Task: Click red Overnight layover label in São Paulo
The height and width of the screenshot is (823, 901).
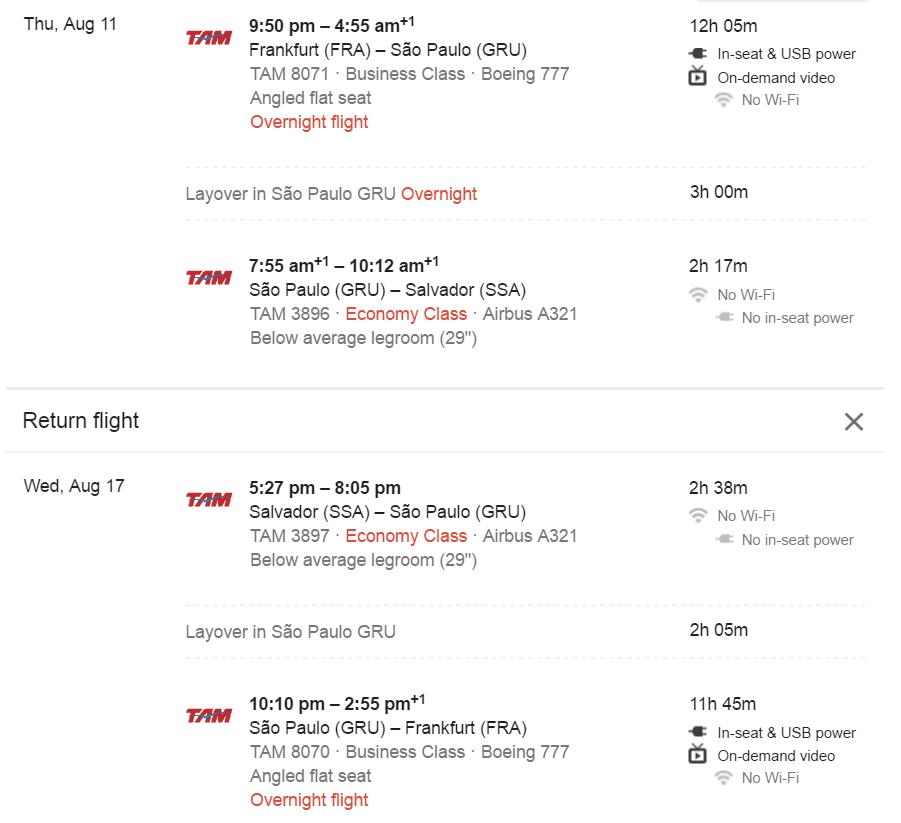Action: (x=439, y=194)
